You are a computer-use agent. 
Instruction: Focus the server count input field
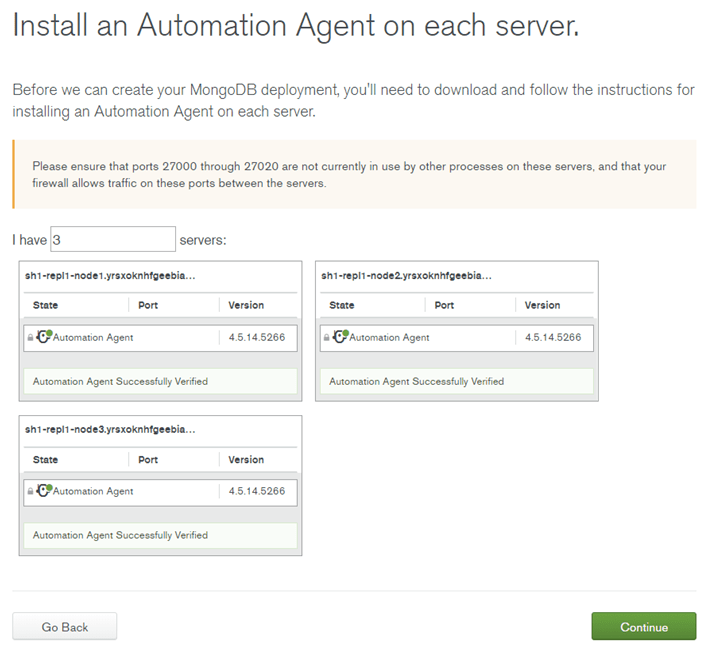(x=113, y=239)
